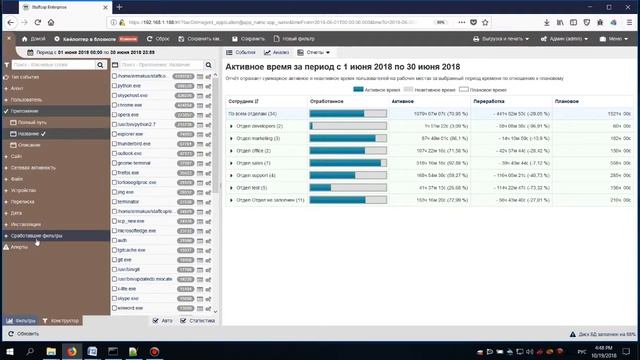Check the chrome.exe checkbox
Image resolution: width=640 pixels, height=360 pixels.
115,105
